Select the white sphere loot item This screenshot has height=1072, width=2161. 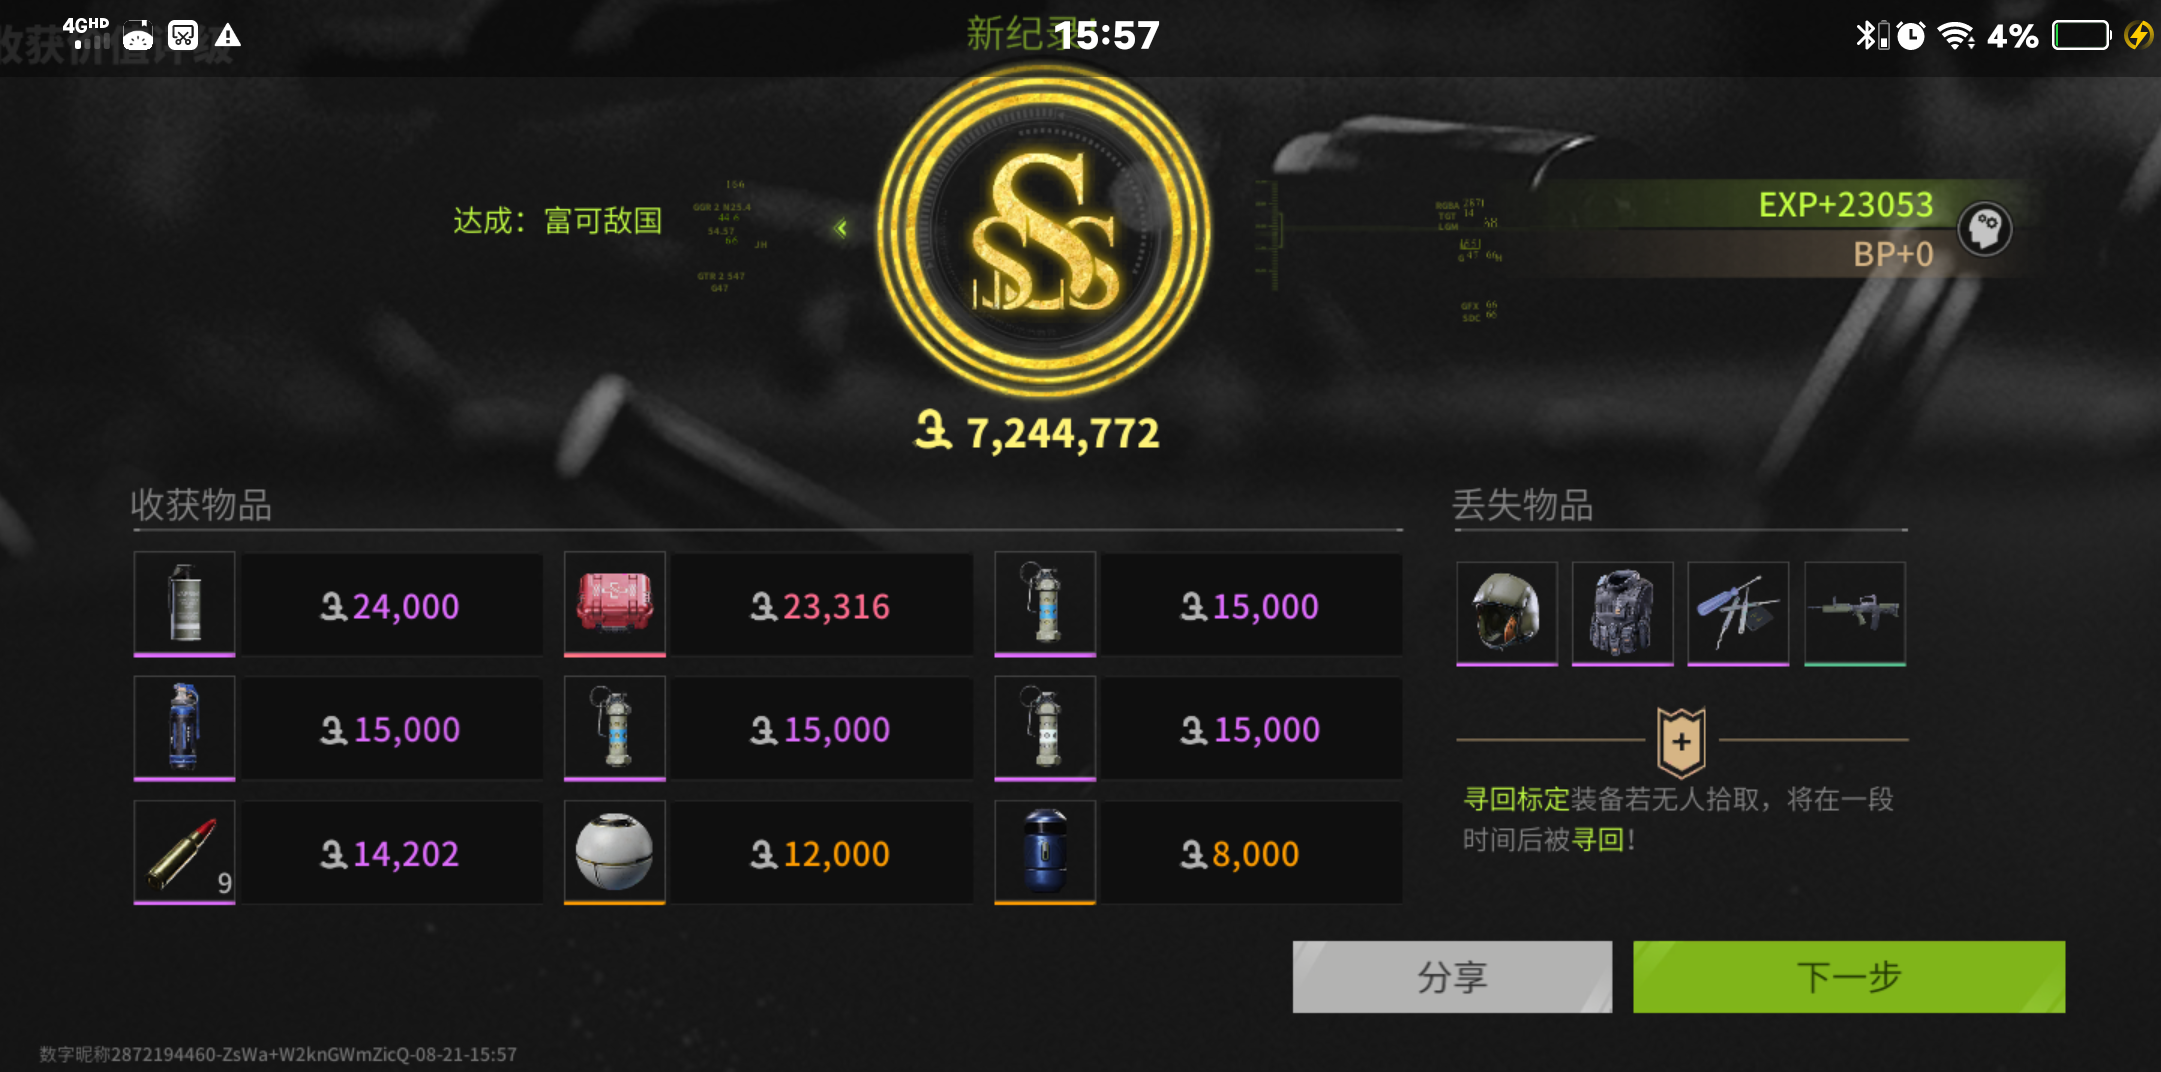point(615,852)
